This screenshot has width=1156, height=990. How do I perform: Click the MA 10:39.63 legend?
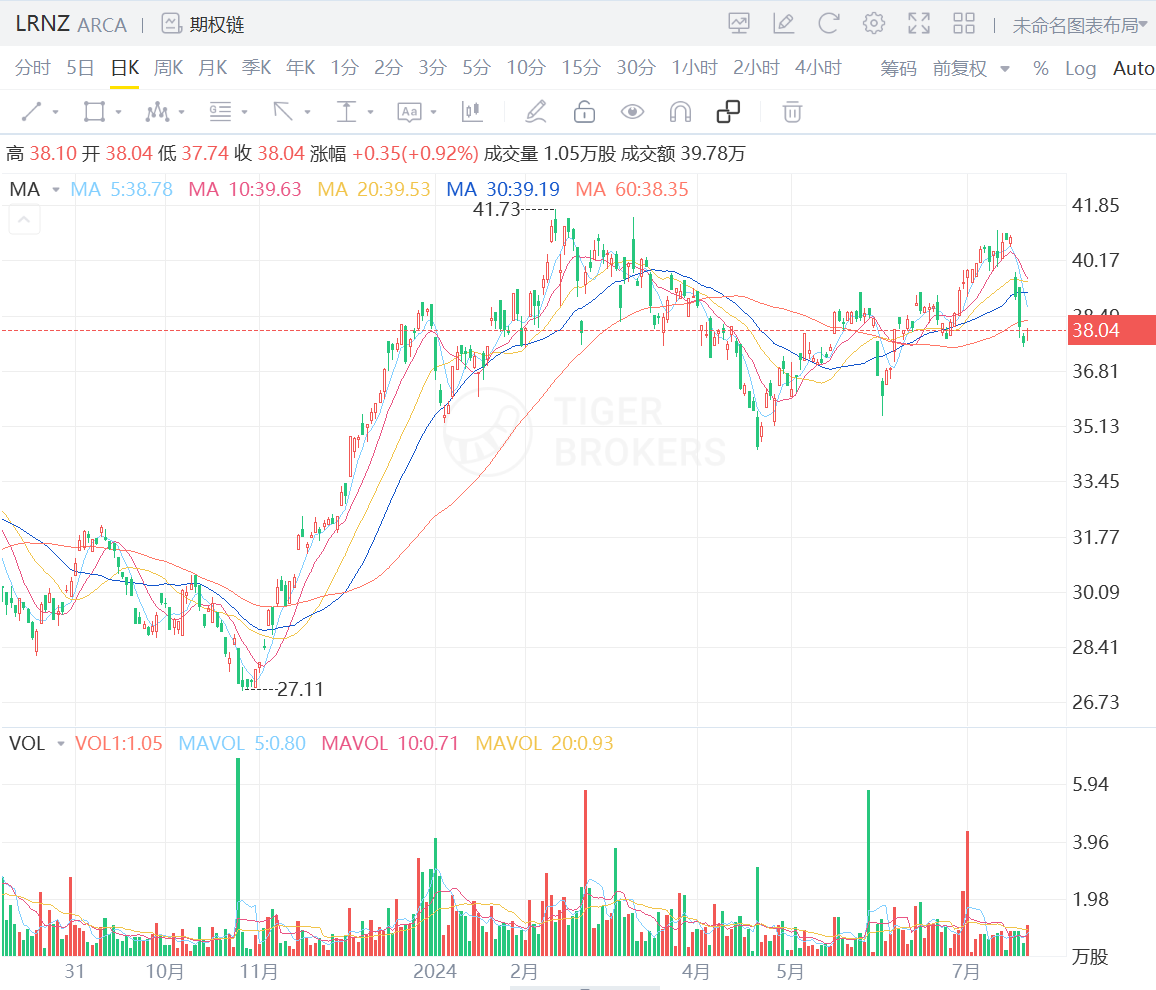point(245,190)
